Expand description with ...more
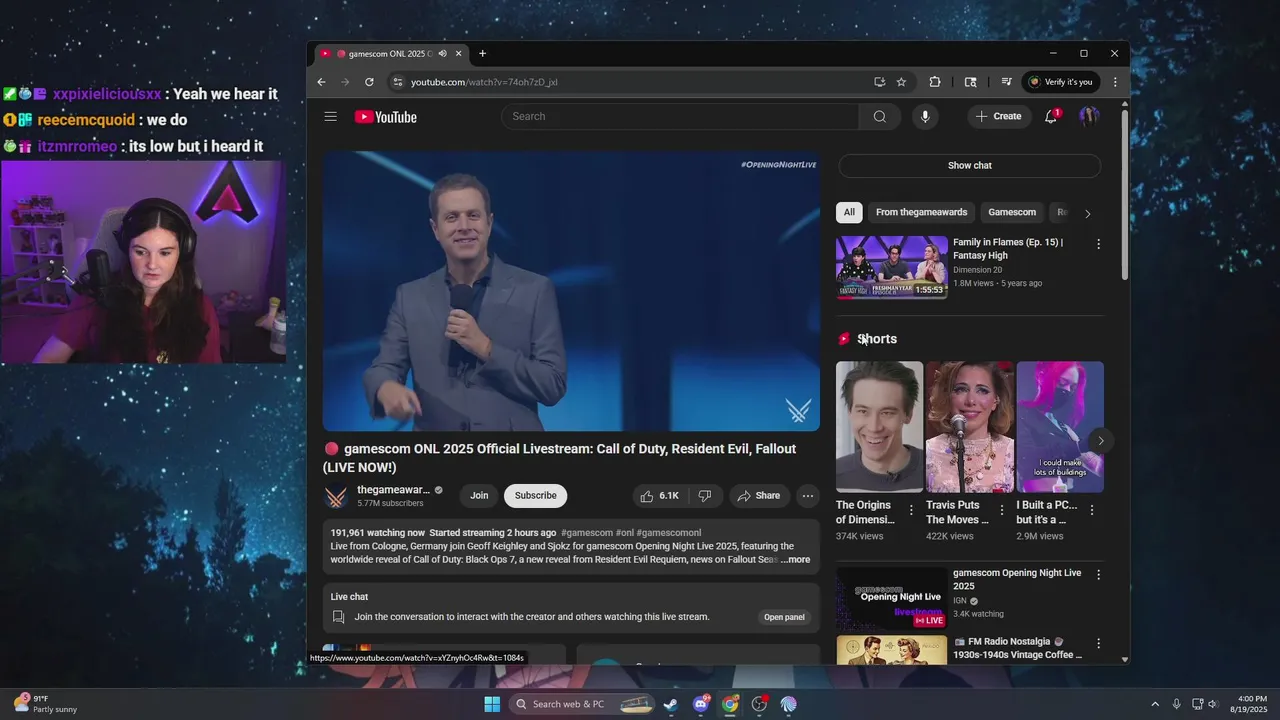The image size is (1280, 720). click(x=796, y=560)
